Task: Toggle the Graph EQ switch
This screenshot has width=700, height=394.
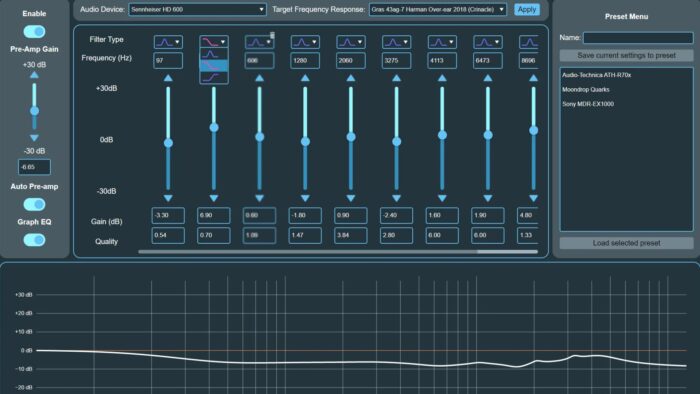Action: click(34, 240)
